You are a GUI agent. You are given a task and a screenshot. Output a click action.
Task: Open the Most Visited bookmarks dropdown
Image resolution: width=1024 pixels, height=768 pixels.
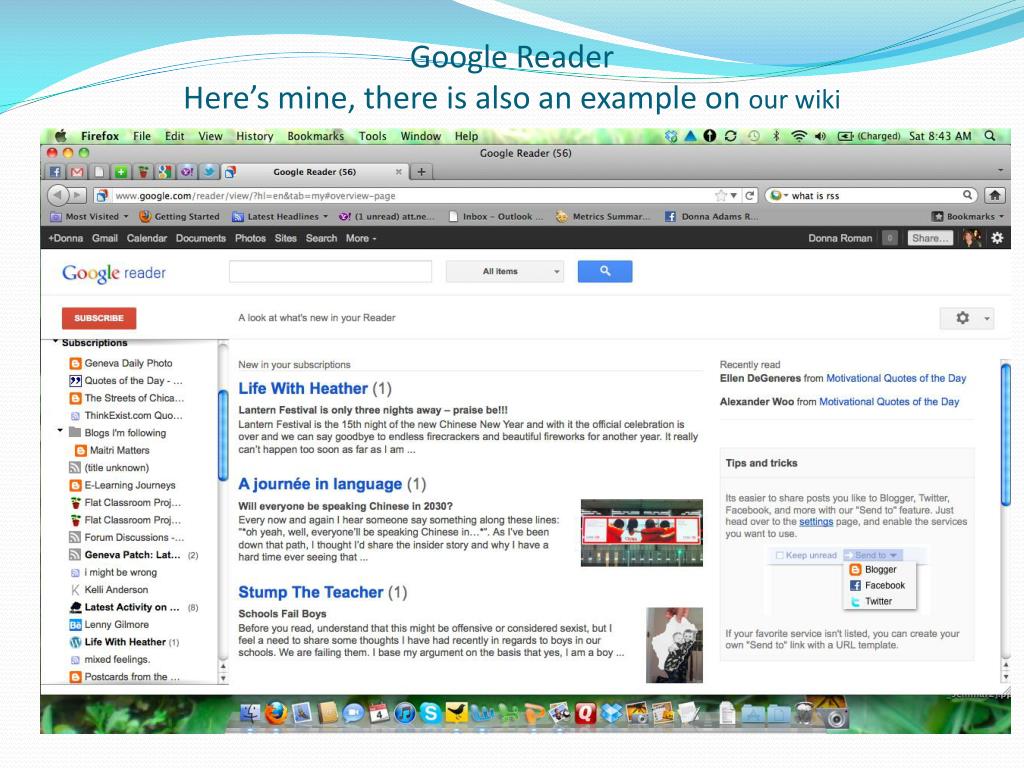pyautogui.click(x=89, y=216)
